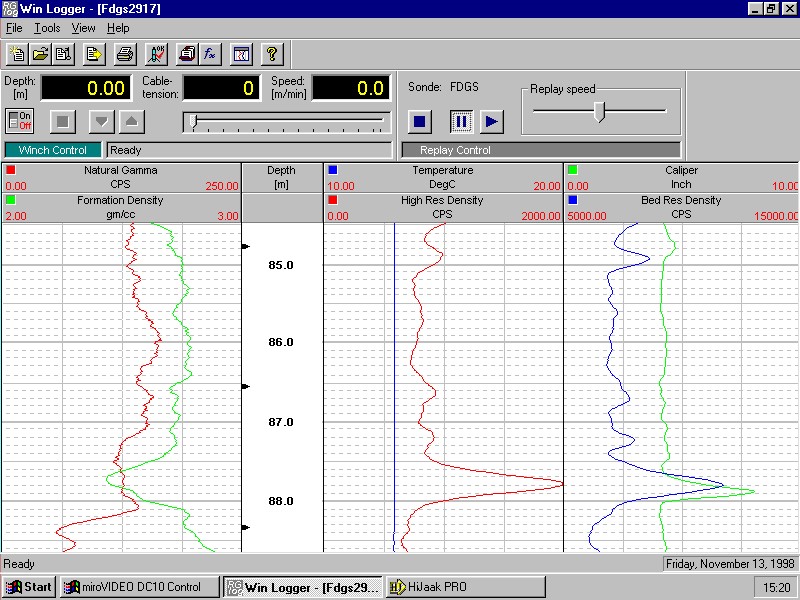Open the View menu
Viewport: 800px width, 600px height.
click(83, 29)
